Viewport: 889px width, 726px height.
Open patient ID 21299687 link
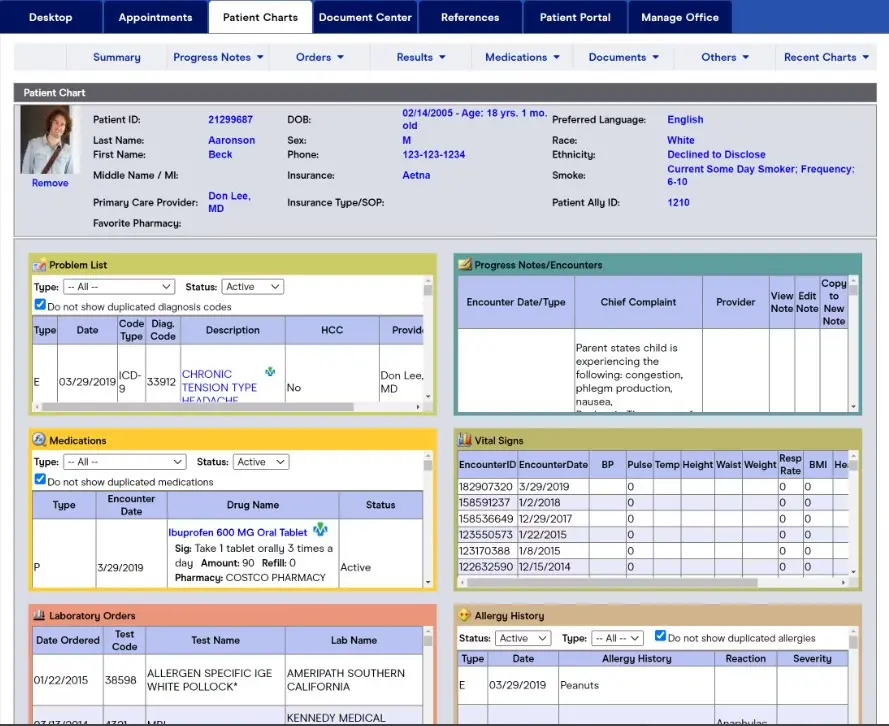(x=232, y=118)
